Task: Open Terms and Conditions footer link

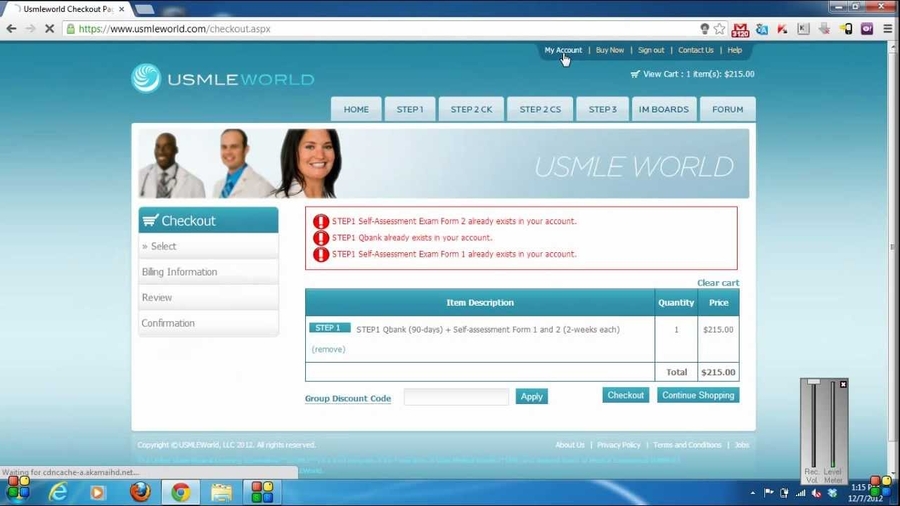Action: [x=687, y=445]
